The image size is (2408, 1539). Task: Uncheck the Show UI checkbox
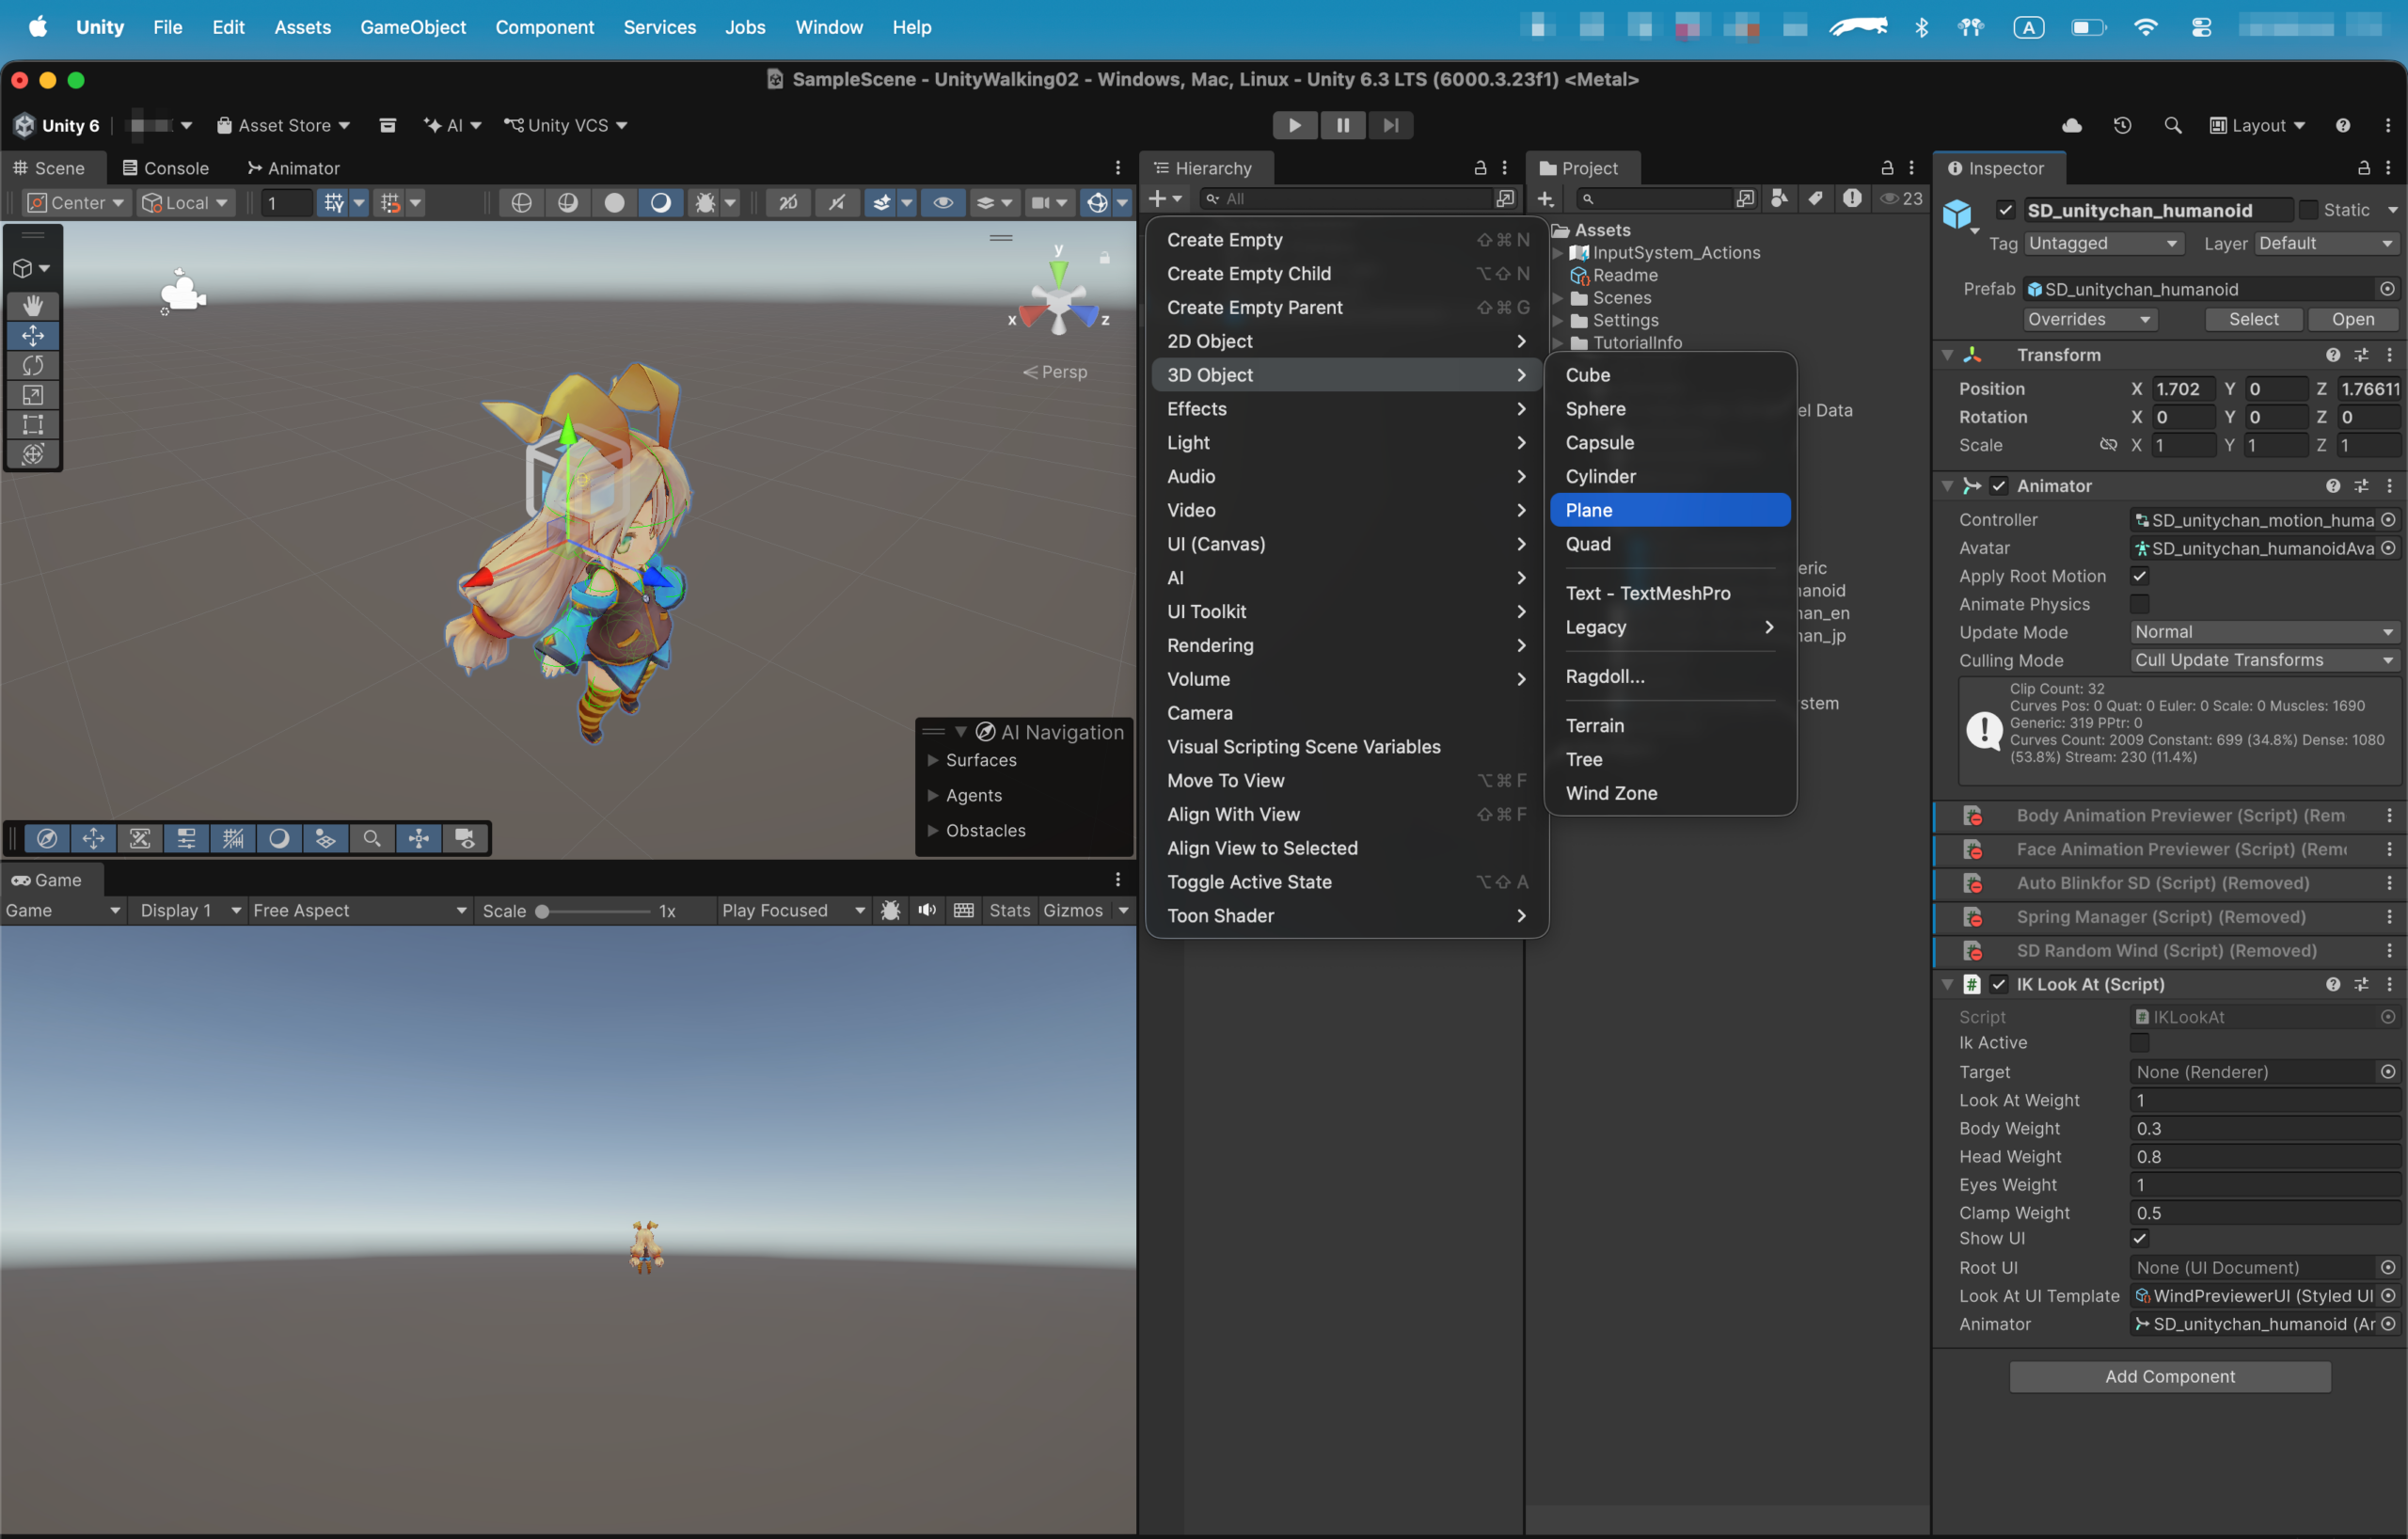2139,1239
